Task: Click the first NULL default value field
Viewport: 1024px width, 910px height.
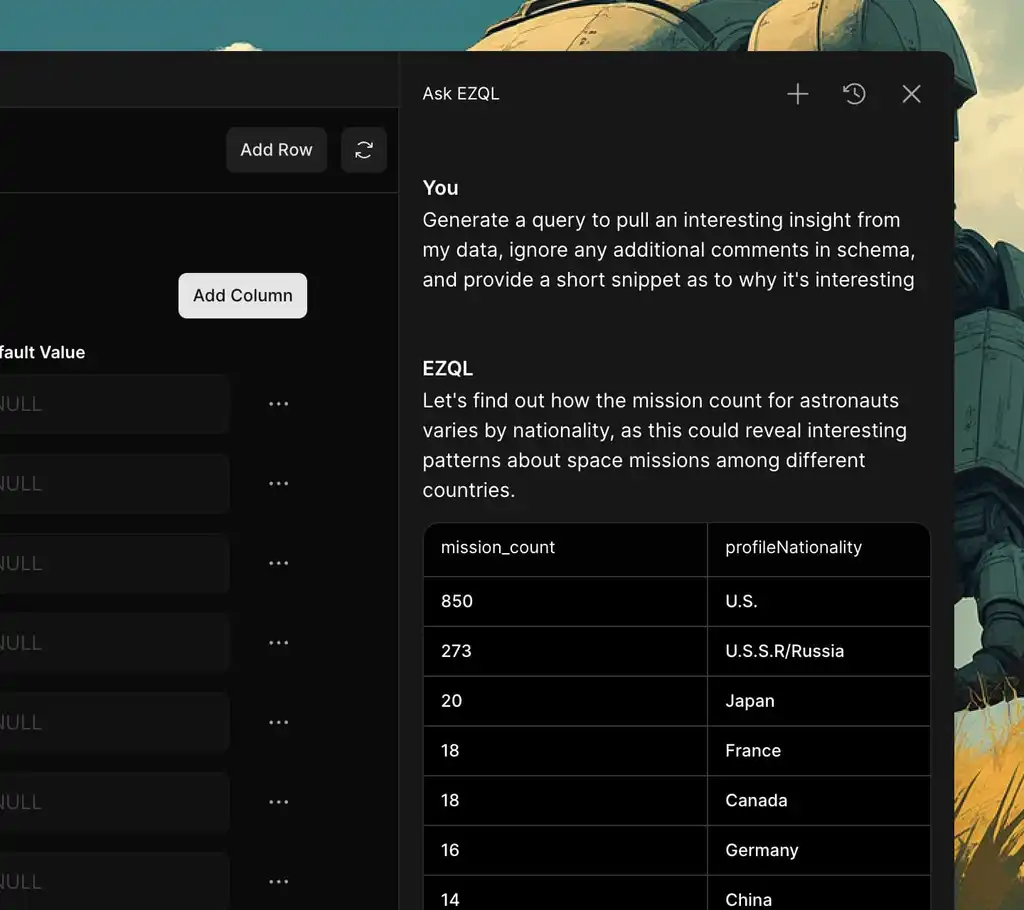Action: 110,404
